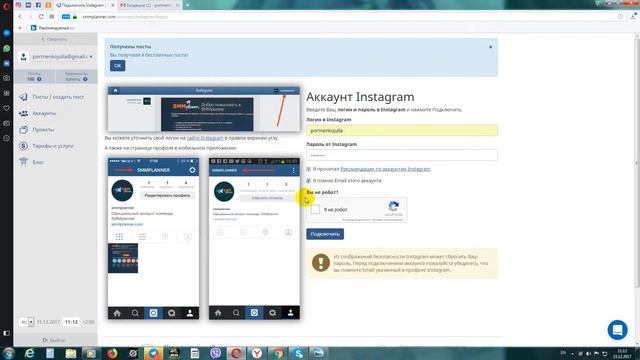The image size is (640, 360).
Task: Open the language selector dropdown
Action: [27, 322]
